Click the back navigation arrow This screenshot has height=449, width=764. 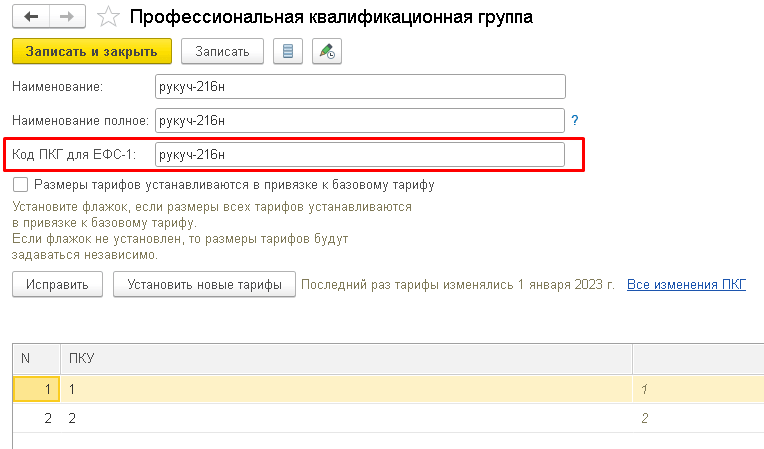(30, 17)
